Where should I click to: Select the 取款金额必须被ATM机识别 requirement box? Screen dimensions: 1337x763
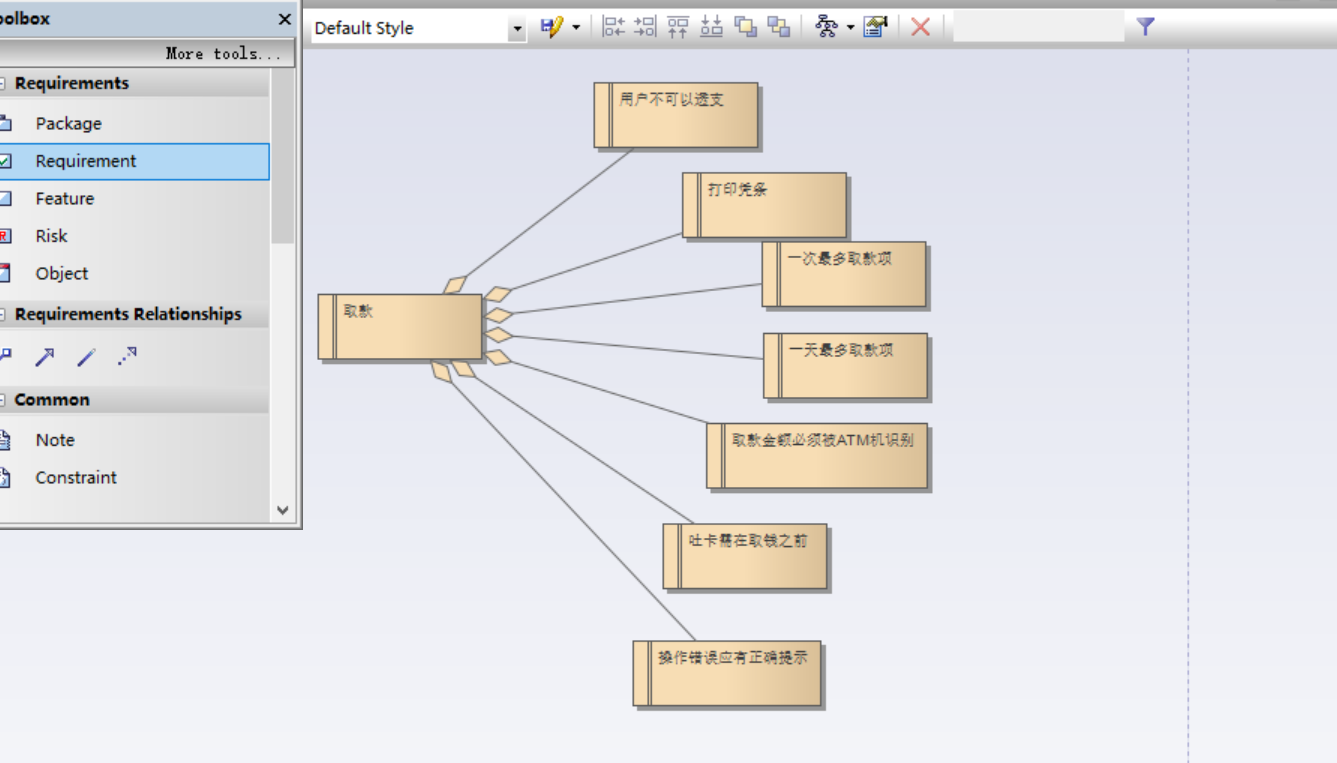817,456
